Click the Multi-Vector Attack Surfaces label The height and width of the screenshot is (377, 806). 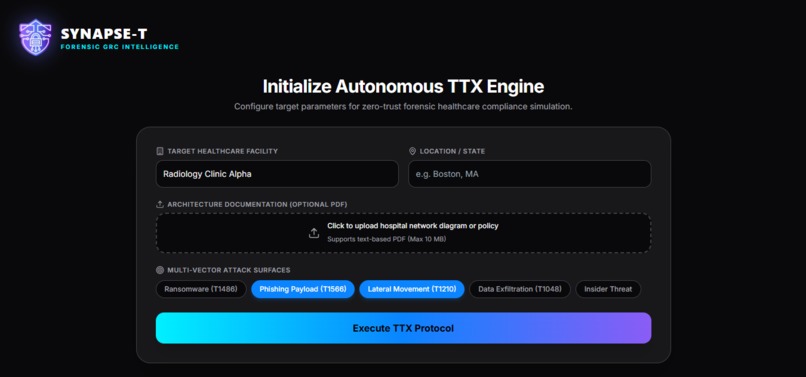coord(229,270)
